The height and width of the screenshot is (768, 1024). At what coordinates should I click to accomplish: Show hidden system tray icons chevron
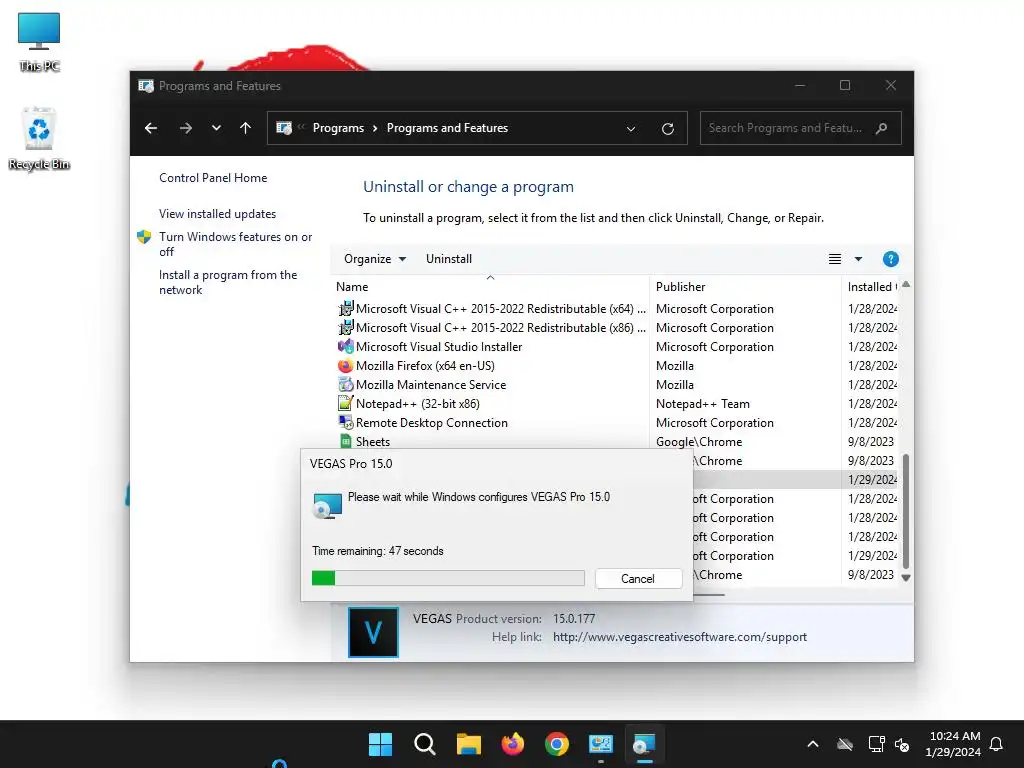tap(813, 744)
